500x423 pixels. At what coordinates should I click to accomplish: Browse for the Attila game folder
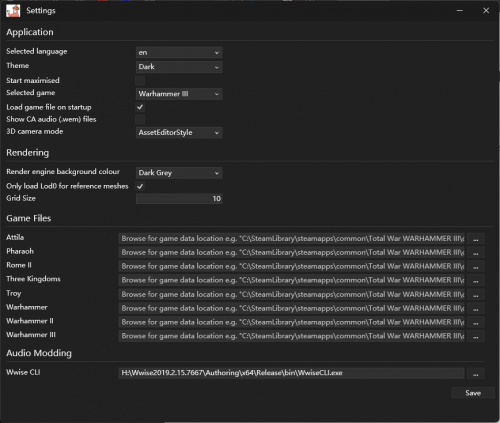[476, 239]
